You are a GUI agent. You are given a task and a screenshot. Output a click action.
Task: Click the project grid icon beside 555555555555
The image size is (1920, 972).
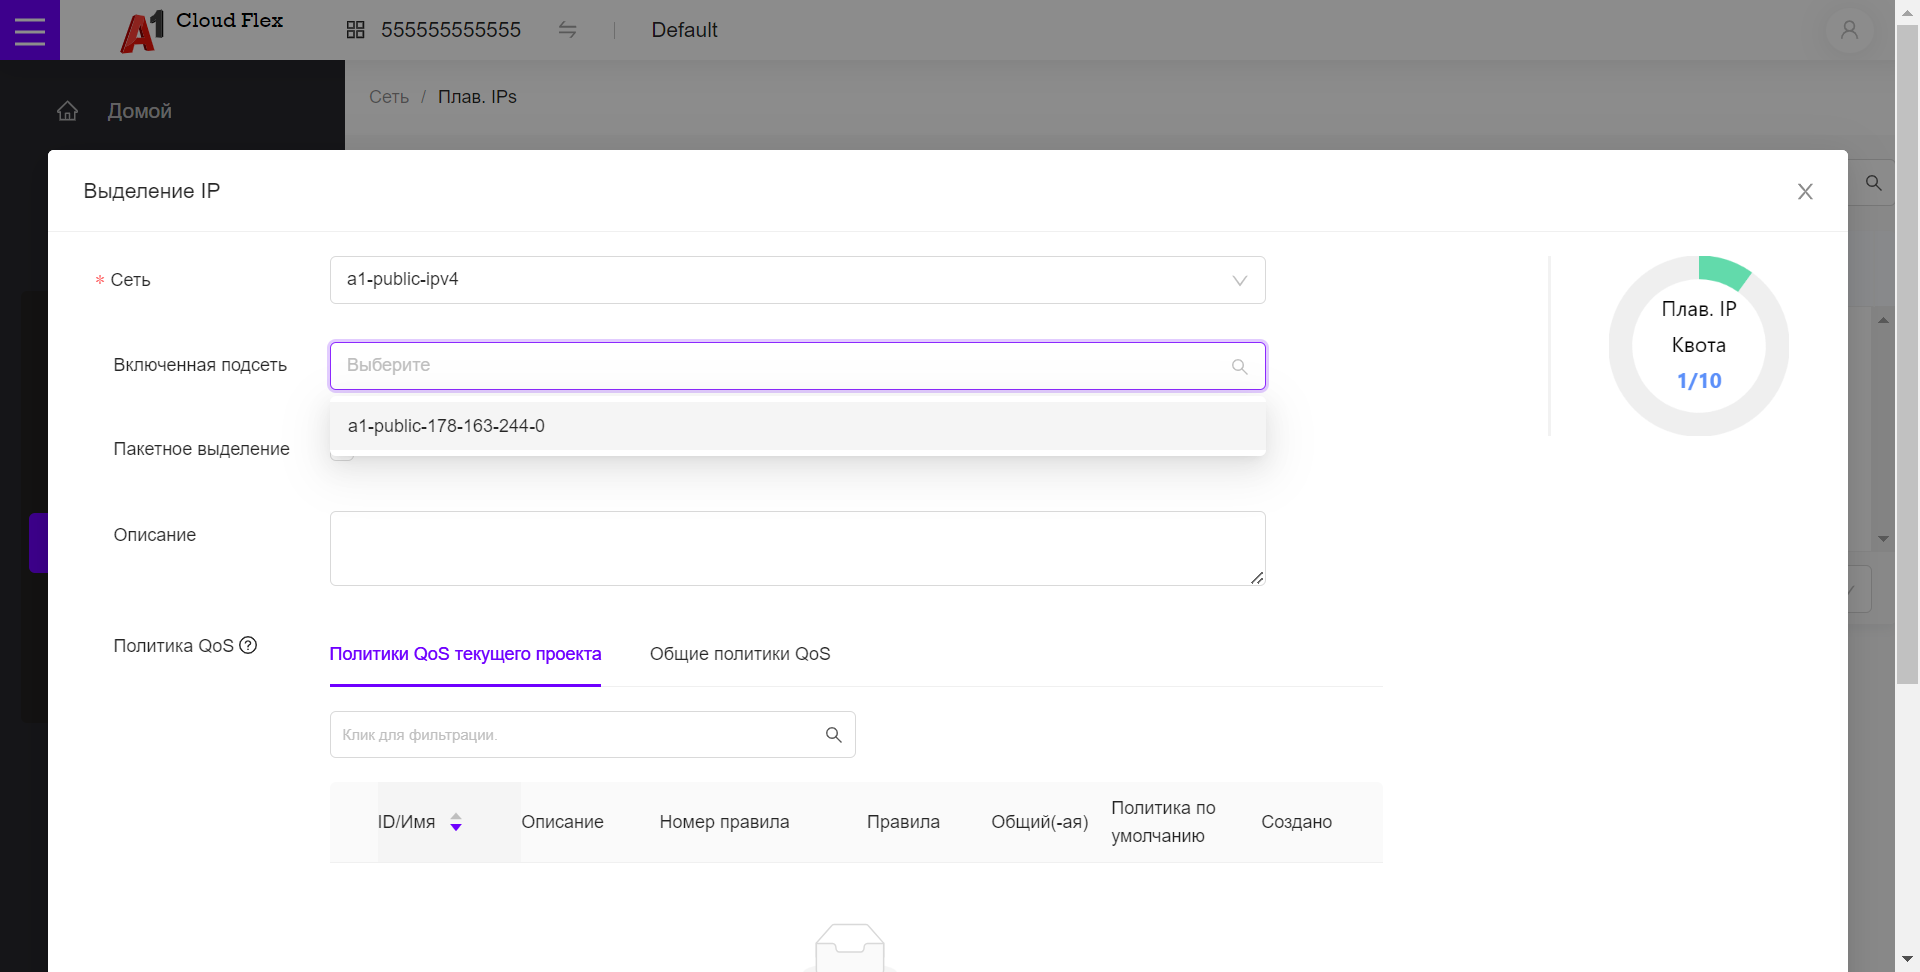(x=355, y=30)
